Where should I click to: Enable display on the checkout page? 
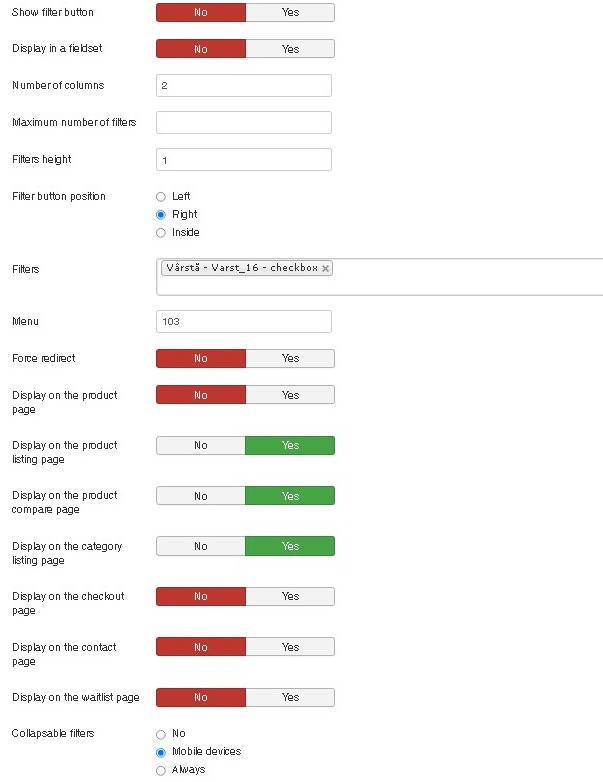coord(290,596)
